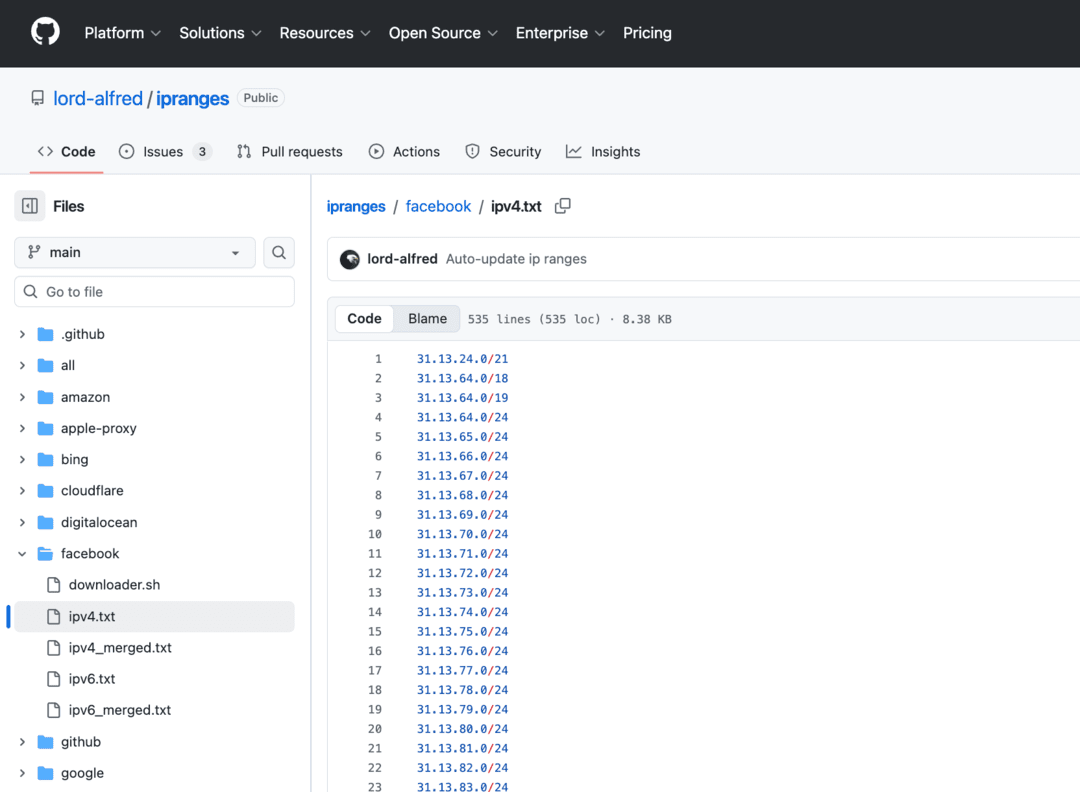The width and height of the screenshot is (1080, 792).
Task: Open the main branch selector
Action: click(133, 252)
